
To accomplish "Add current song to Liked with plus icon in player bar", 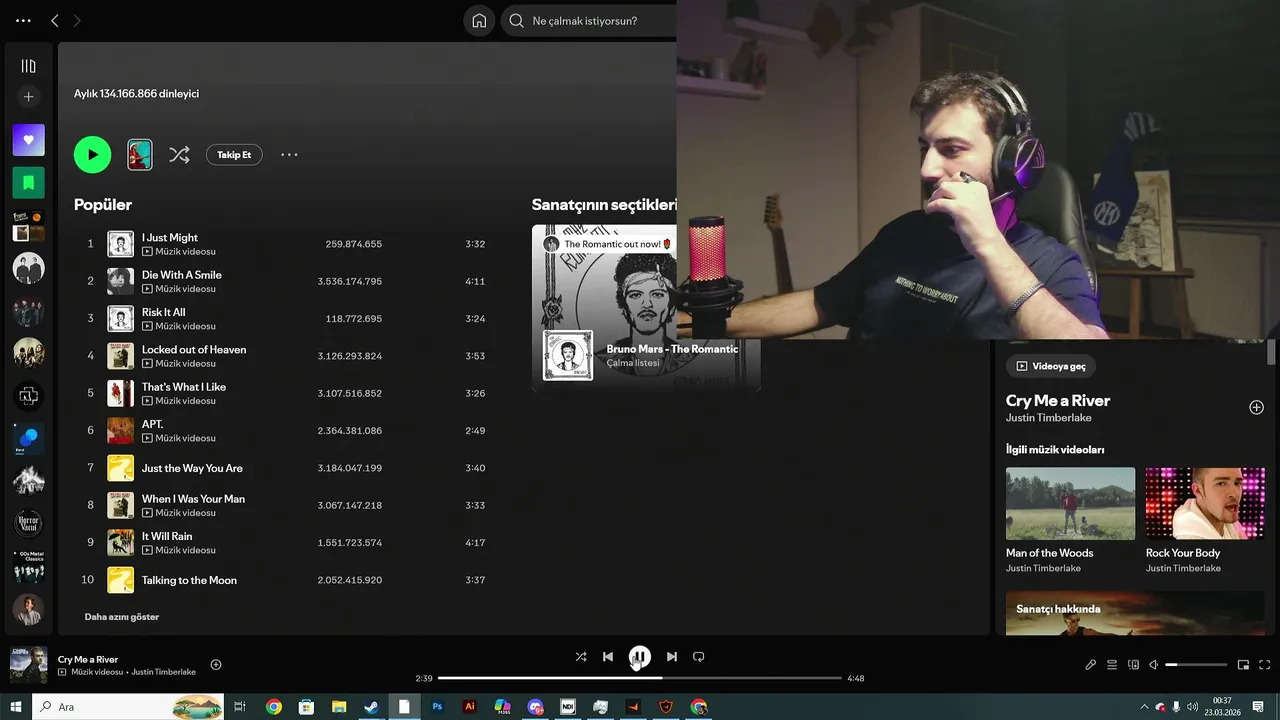I will click(216, 665).
